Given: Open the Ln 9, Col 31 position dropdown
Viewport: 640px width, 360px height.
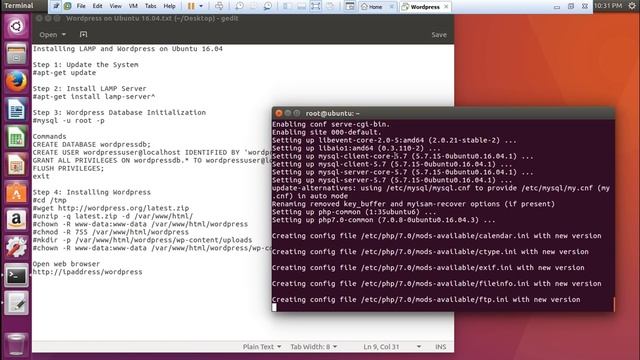Looking at the screenshot, I should [x=392, y=347].
